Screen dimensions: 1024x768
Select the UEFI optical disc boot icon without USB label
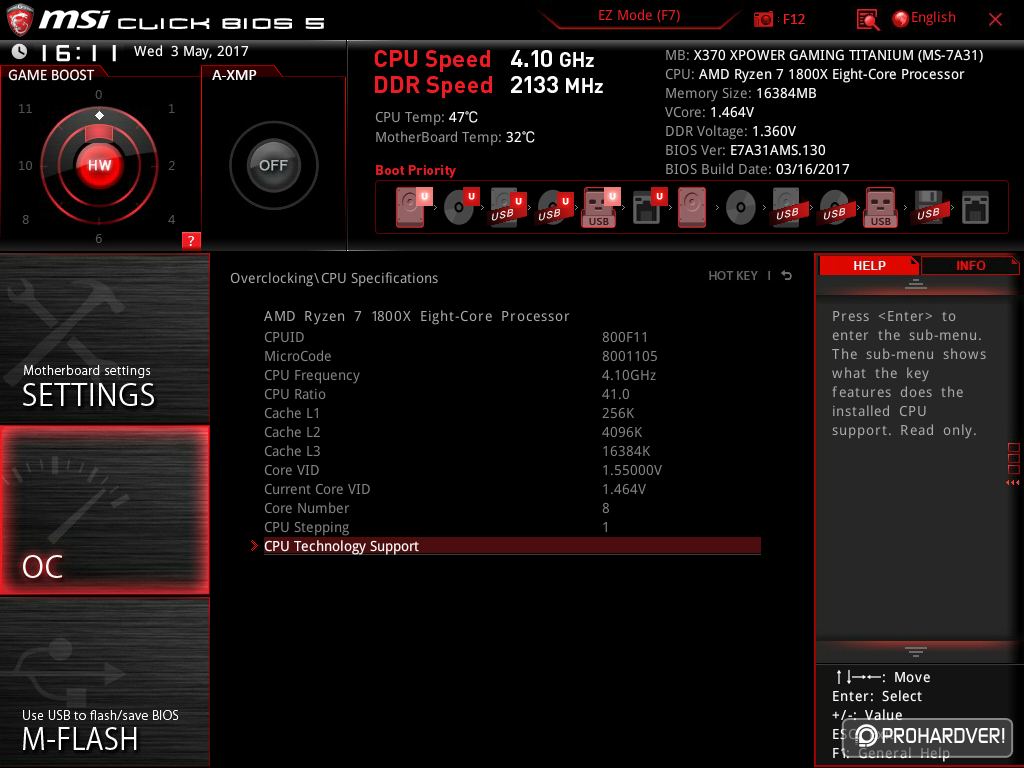point(462,207)
